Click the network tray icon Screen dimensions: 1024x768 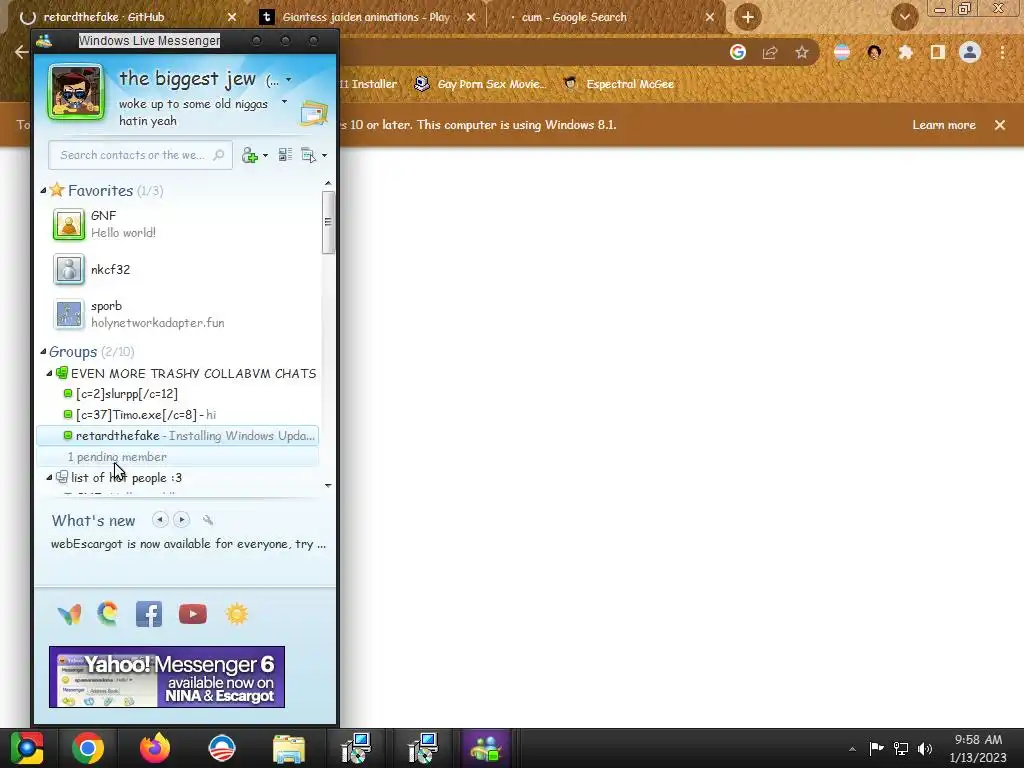click(x=901, y=748)
